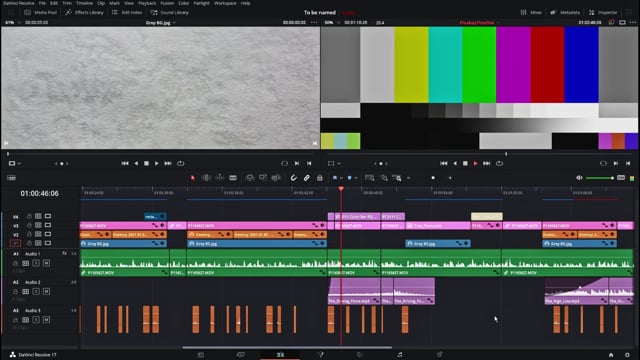The height and width of the screenshot is (360, 640).
Task: Open the Workspace menu
Action: tap(225, 3)
